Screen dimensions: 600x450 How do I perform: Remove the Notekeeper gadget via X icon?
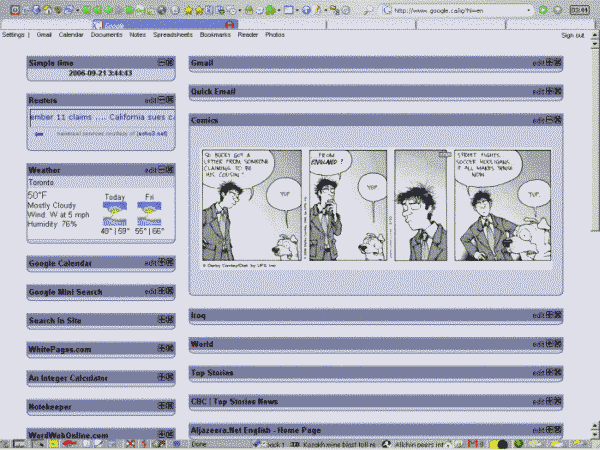click(170, 406)
